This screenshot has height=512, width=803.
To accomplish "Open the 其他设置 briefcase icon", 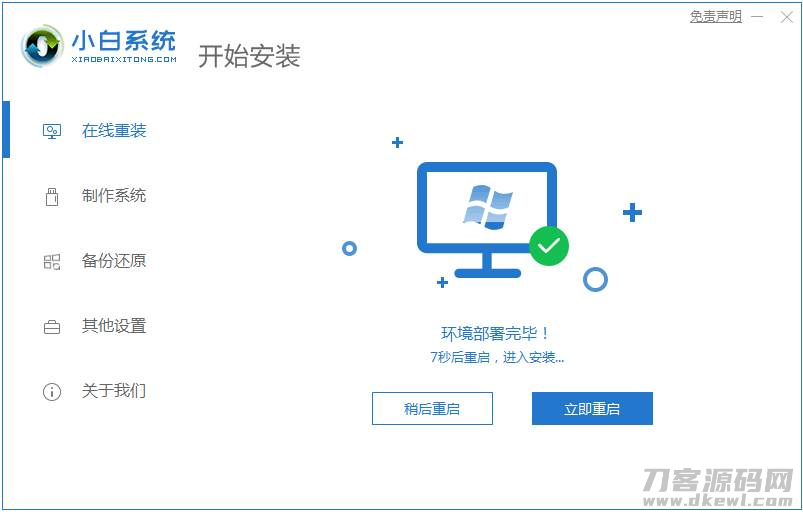I will coord(52,327).
